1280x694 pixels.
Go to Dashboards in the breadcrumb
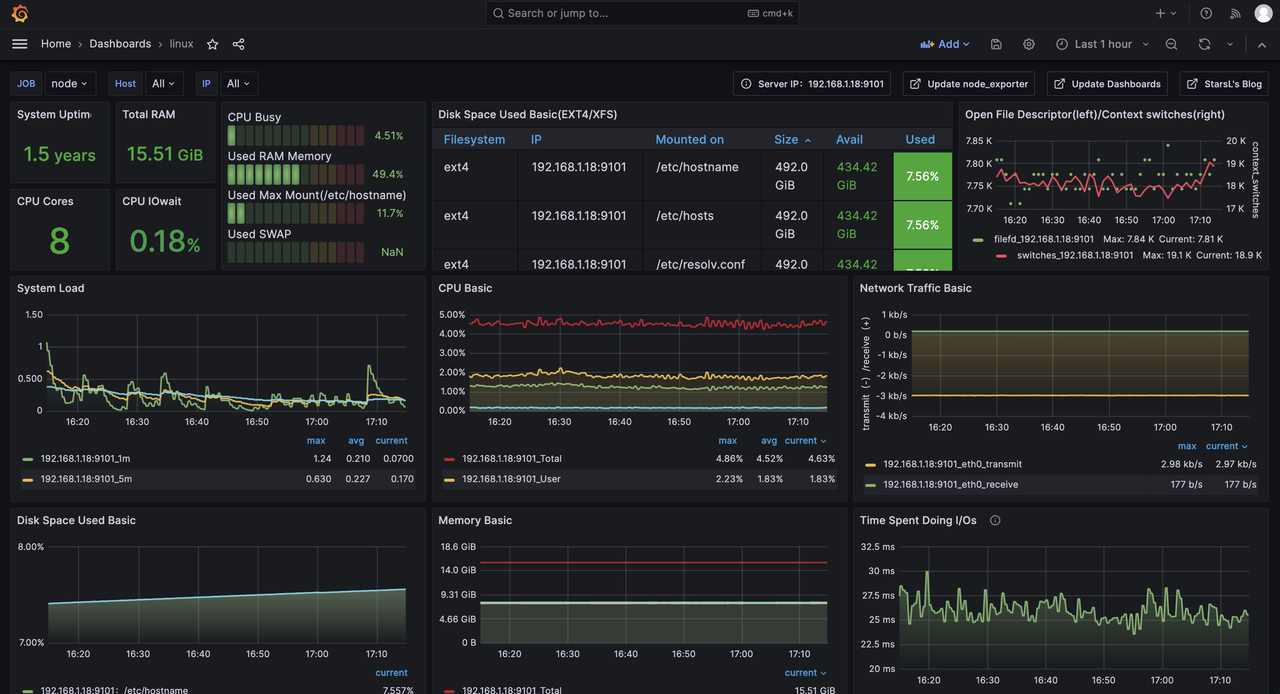120,44
